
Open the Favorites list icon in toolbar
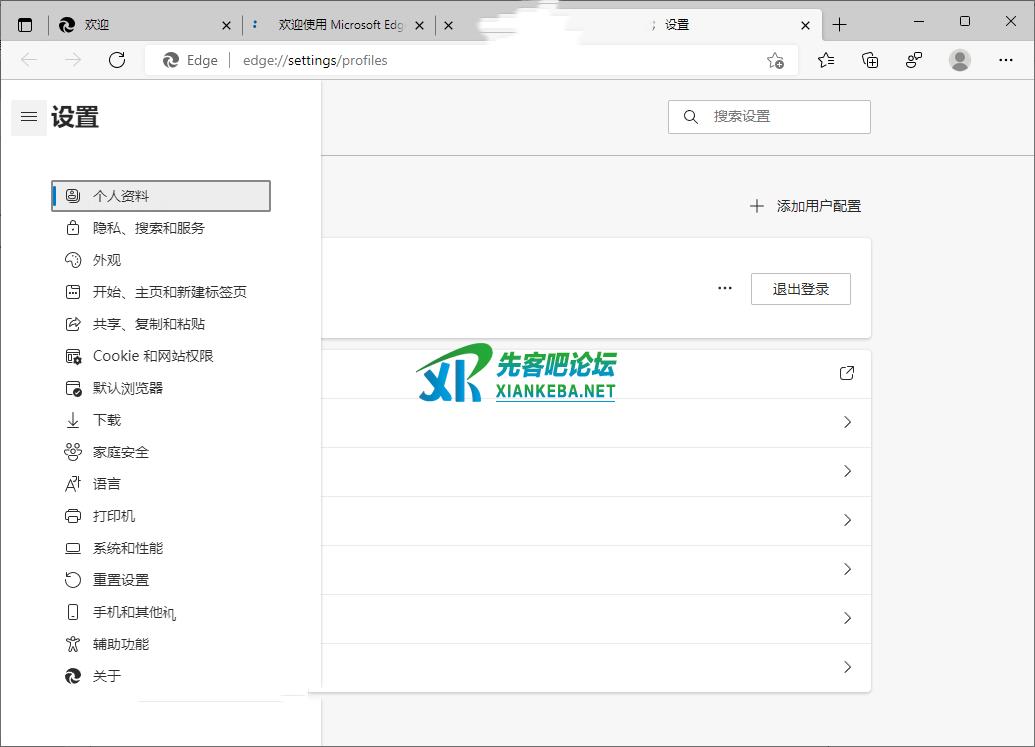coord(826,60)
